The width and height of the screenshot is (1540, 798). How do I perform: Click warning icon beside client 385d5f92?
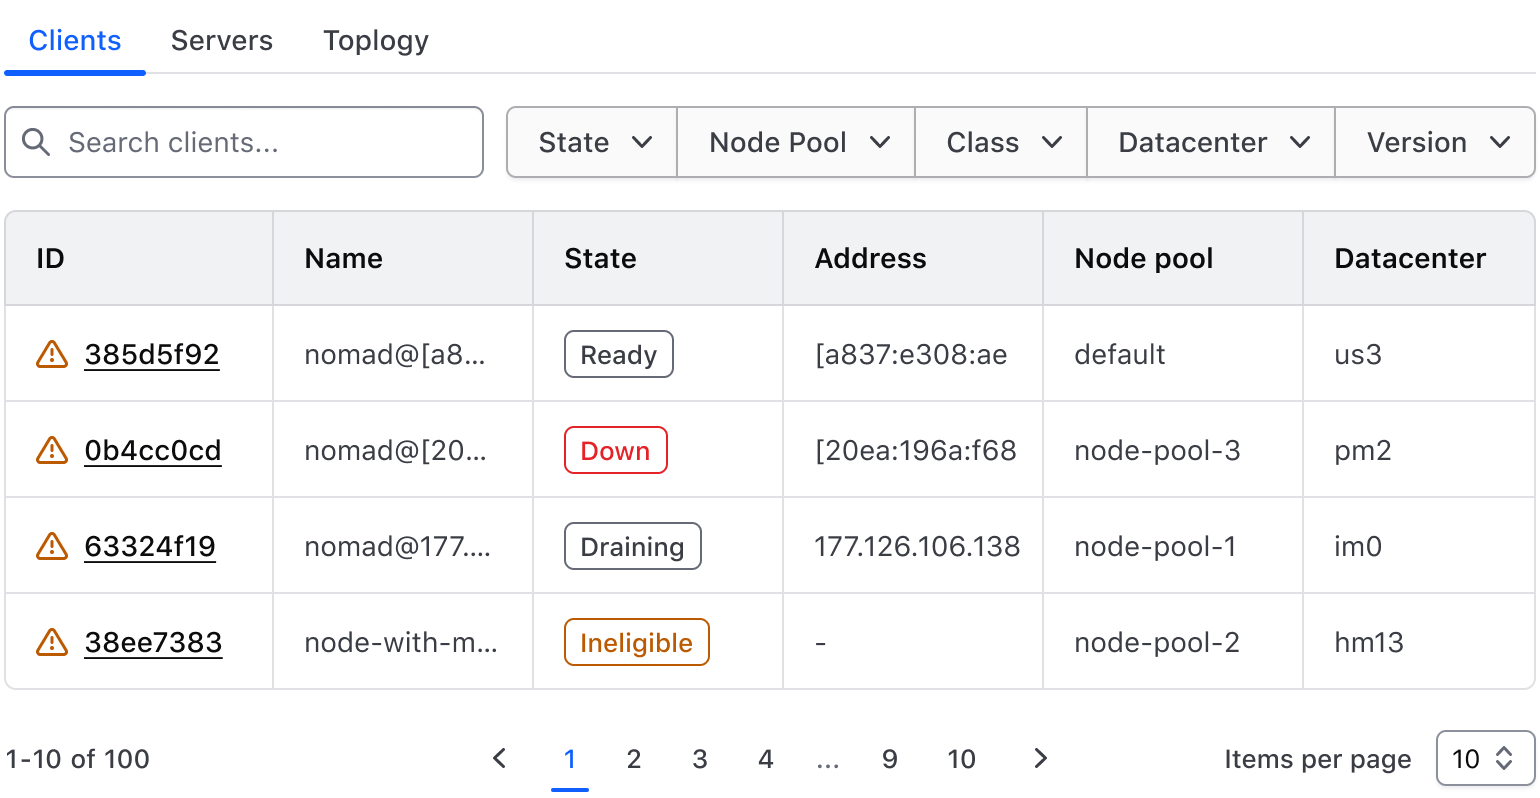[52, 354]
